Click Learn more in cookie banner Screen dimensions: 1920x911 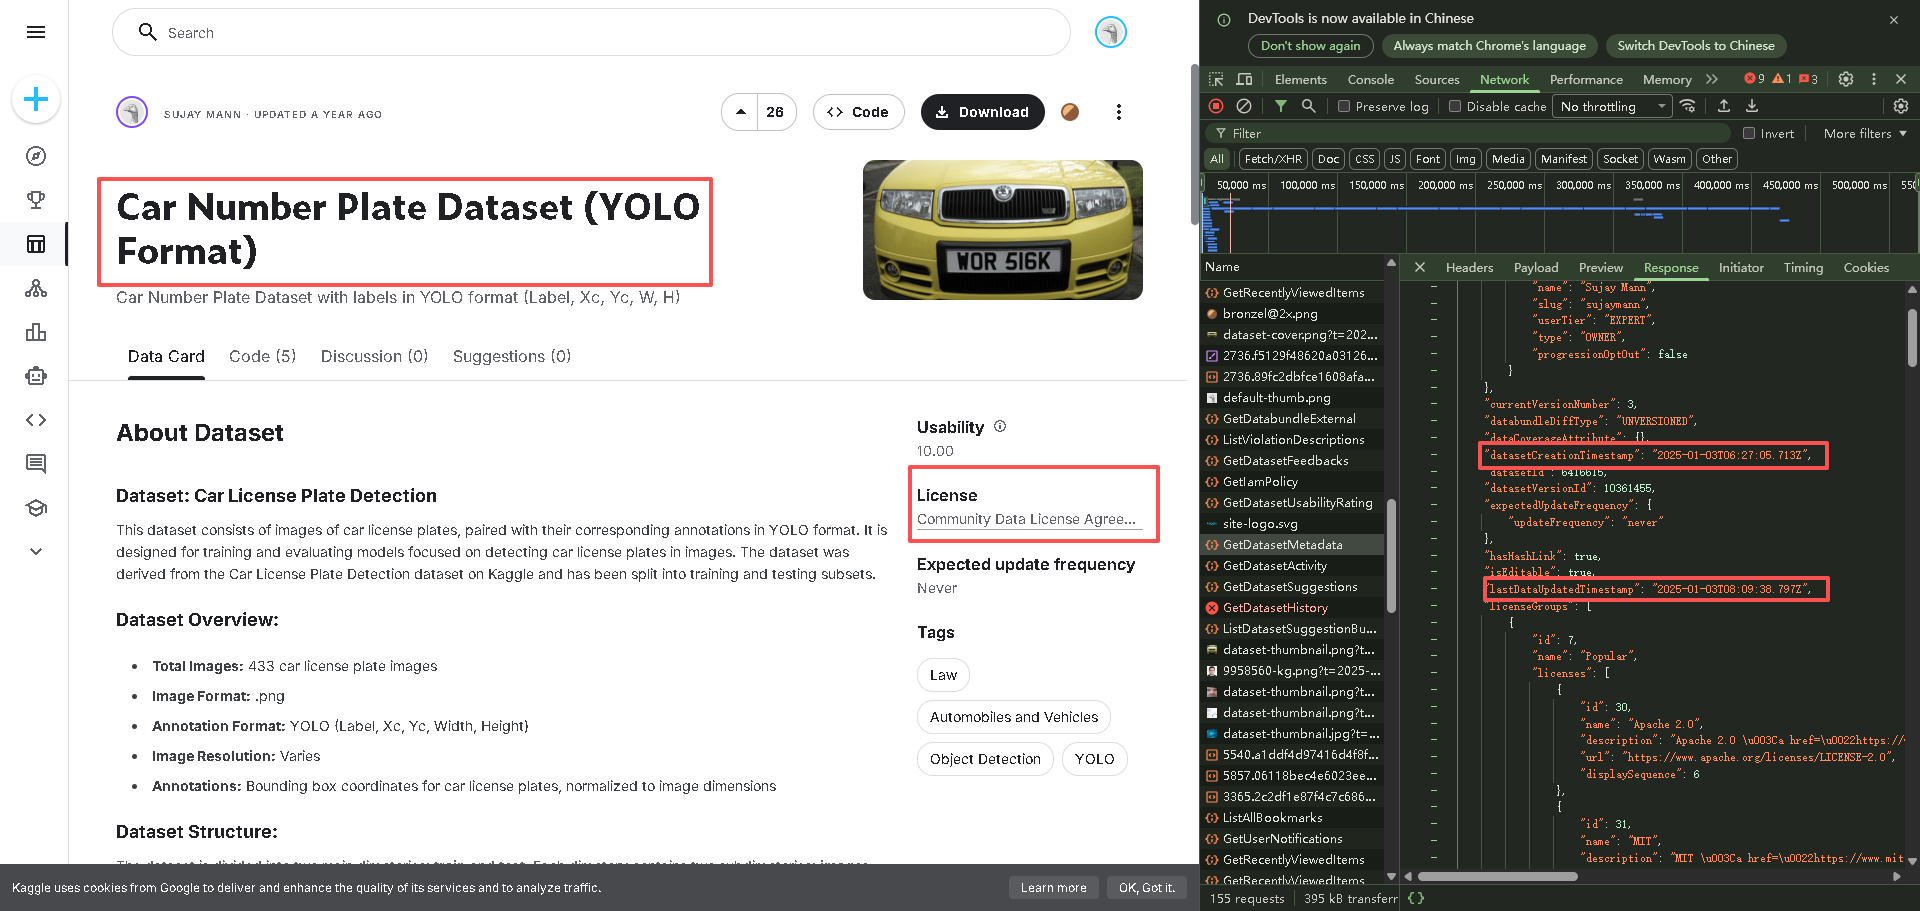point(1053,887)
